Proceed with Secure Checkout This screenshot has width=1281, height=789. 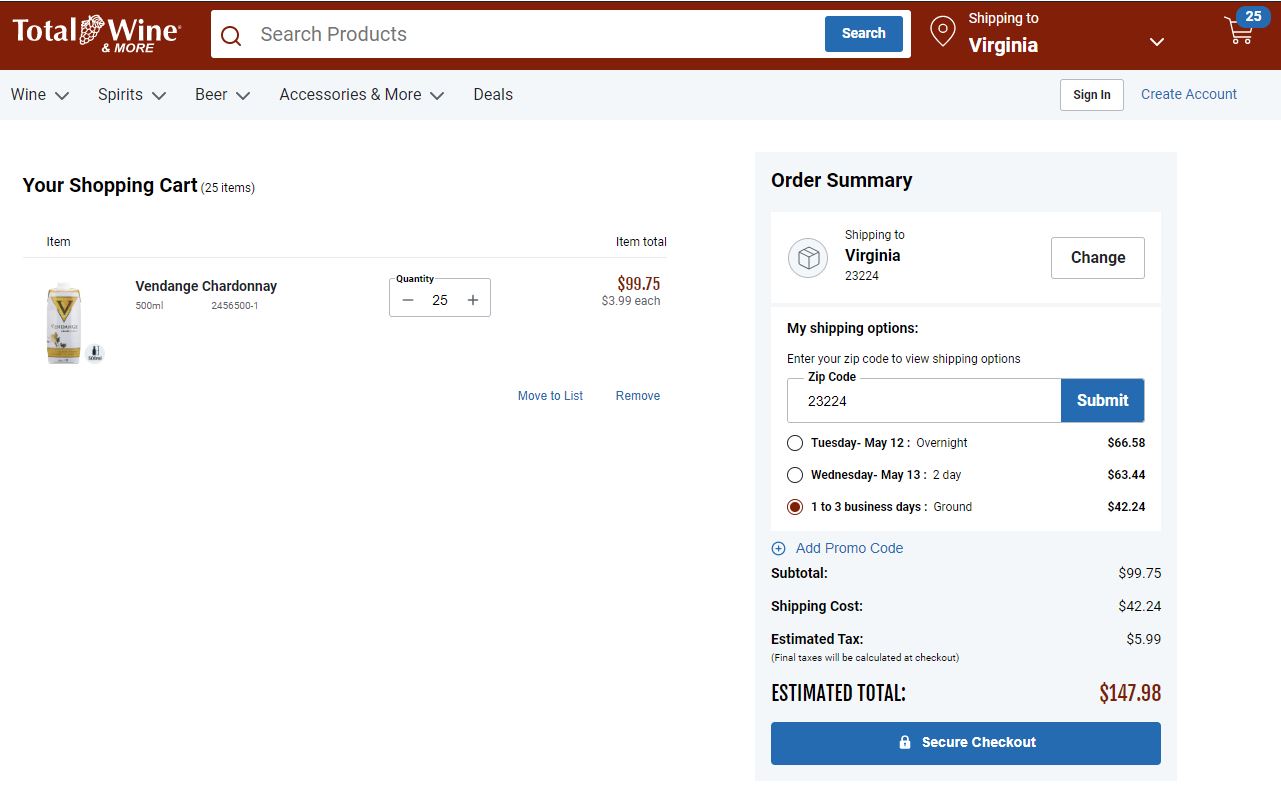tap(966, 743)
